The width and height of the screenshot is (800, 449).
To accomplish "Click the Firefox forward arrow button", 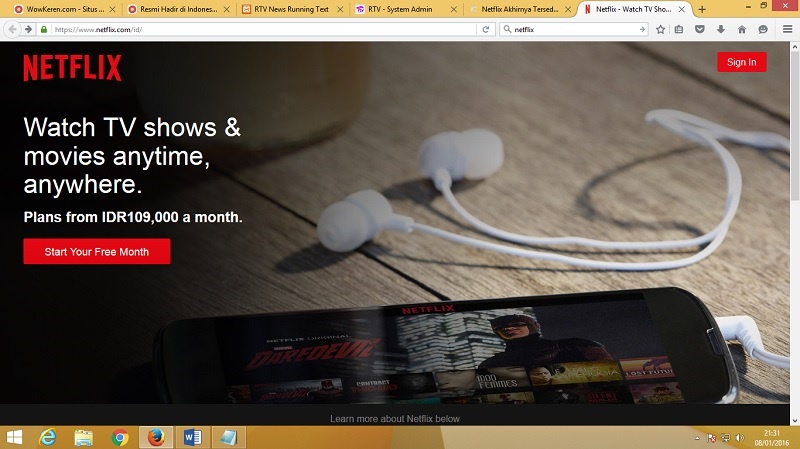I will tap(28, 30).
